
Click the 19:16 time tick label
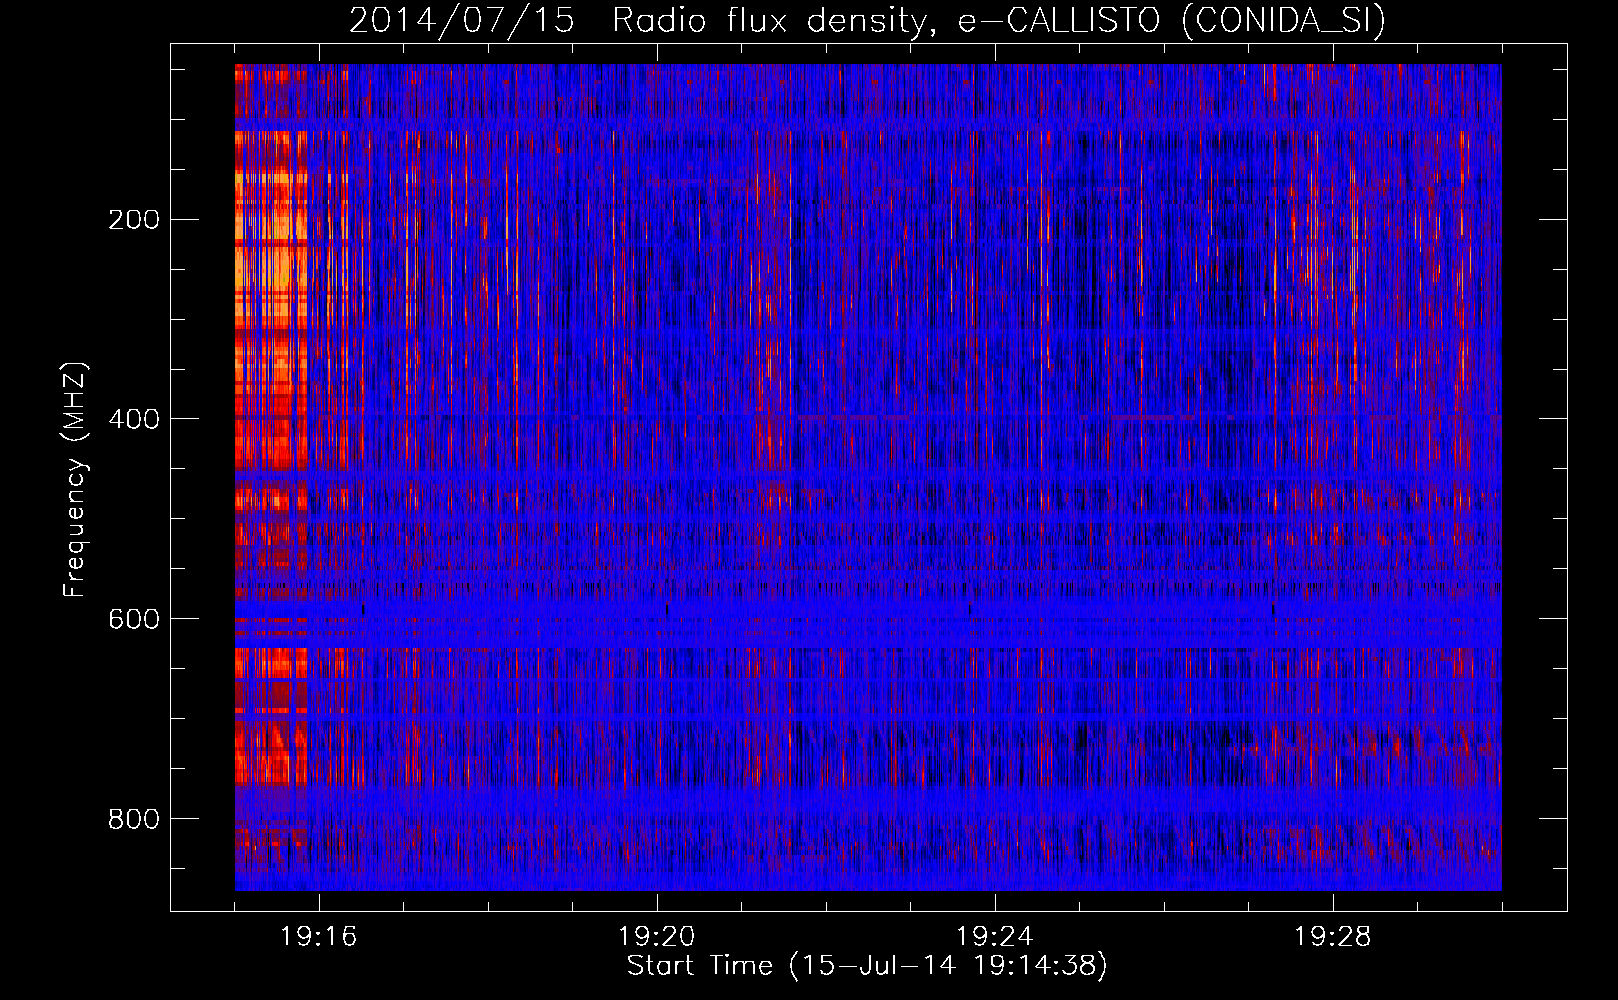[319, 937]
